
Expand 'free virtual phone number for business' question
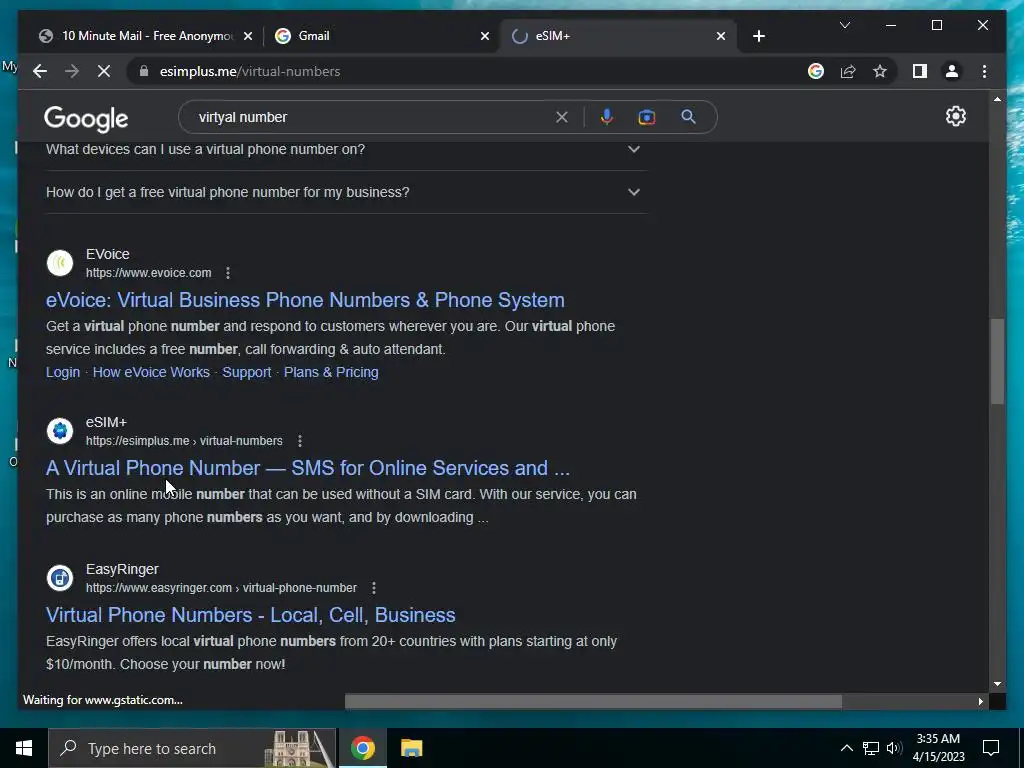(x=346, y=192)
